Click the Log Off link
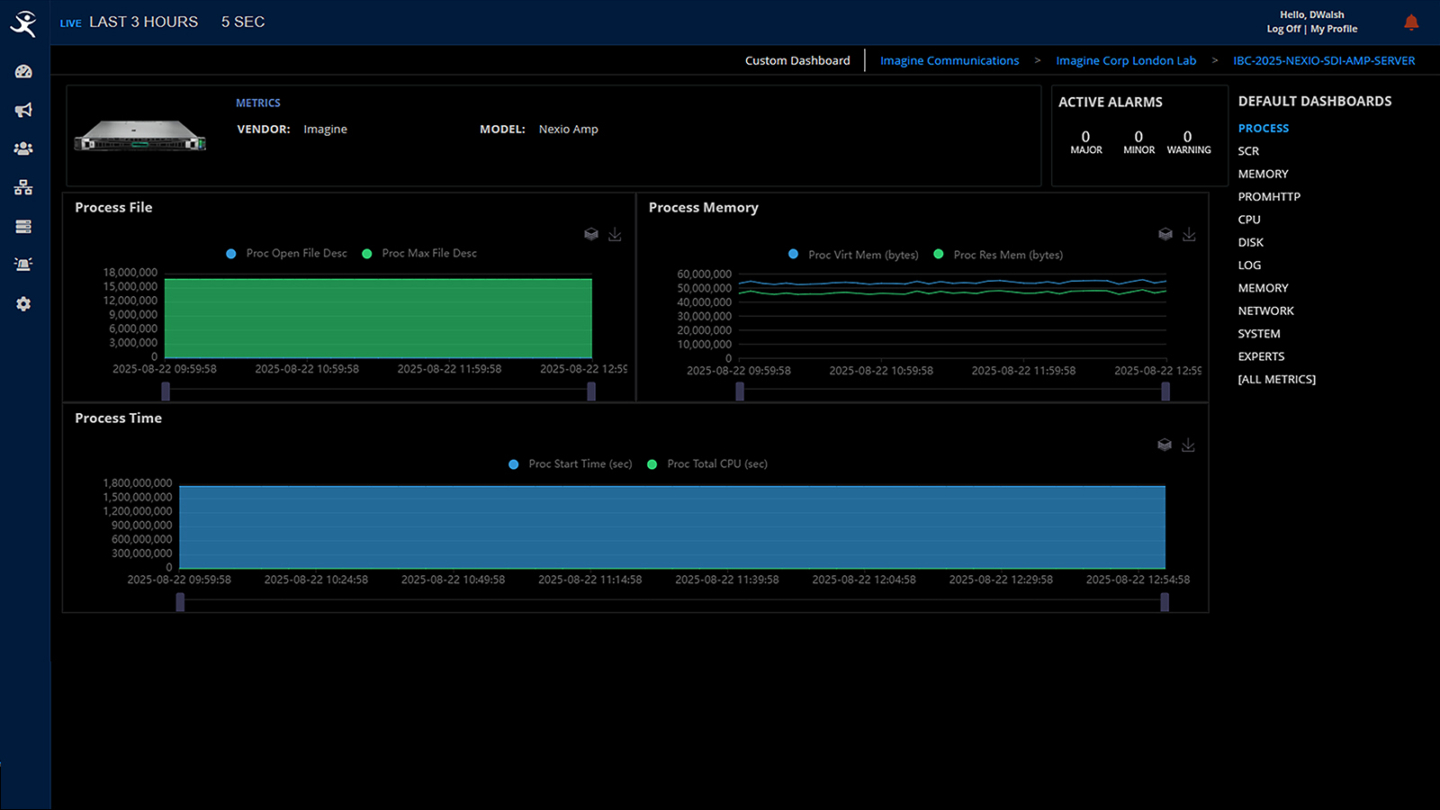 [1284, 29]
